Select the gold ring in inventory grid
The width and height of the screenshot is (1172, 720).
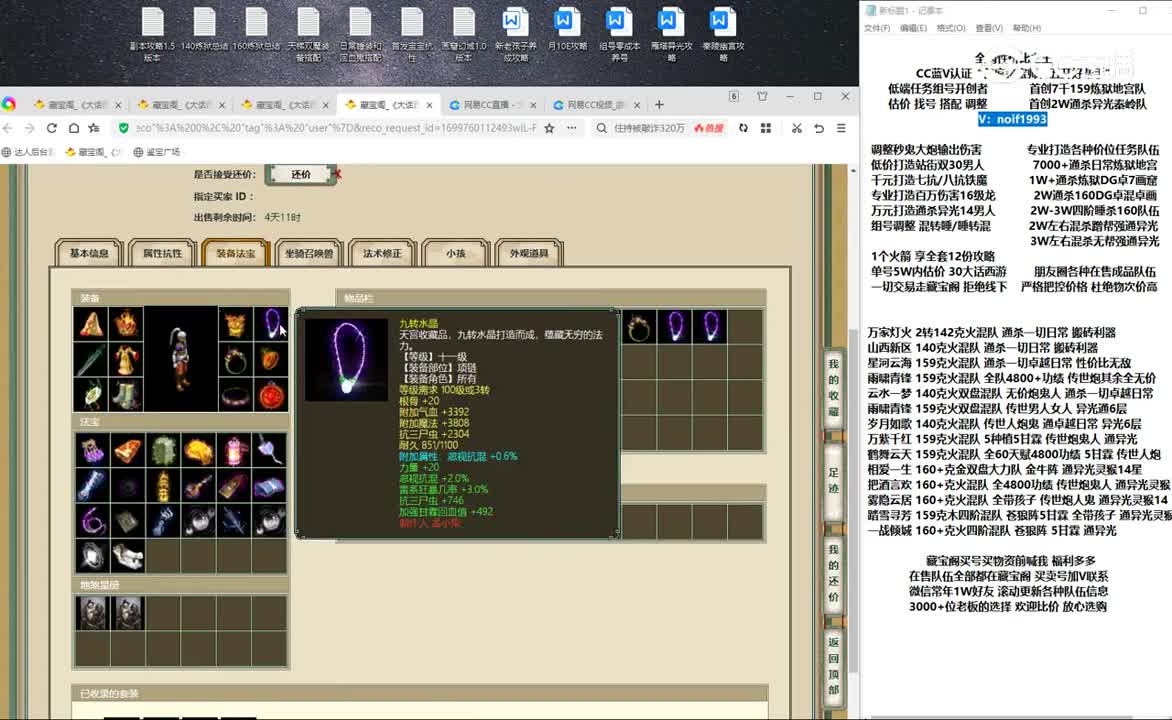[639, 327]
